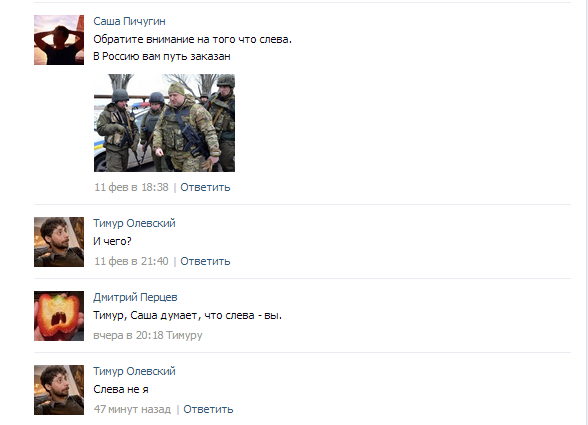Click the 'Тимуру' reply-target link

184,335
